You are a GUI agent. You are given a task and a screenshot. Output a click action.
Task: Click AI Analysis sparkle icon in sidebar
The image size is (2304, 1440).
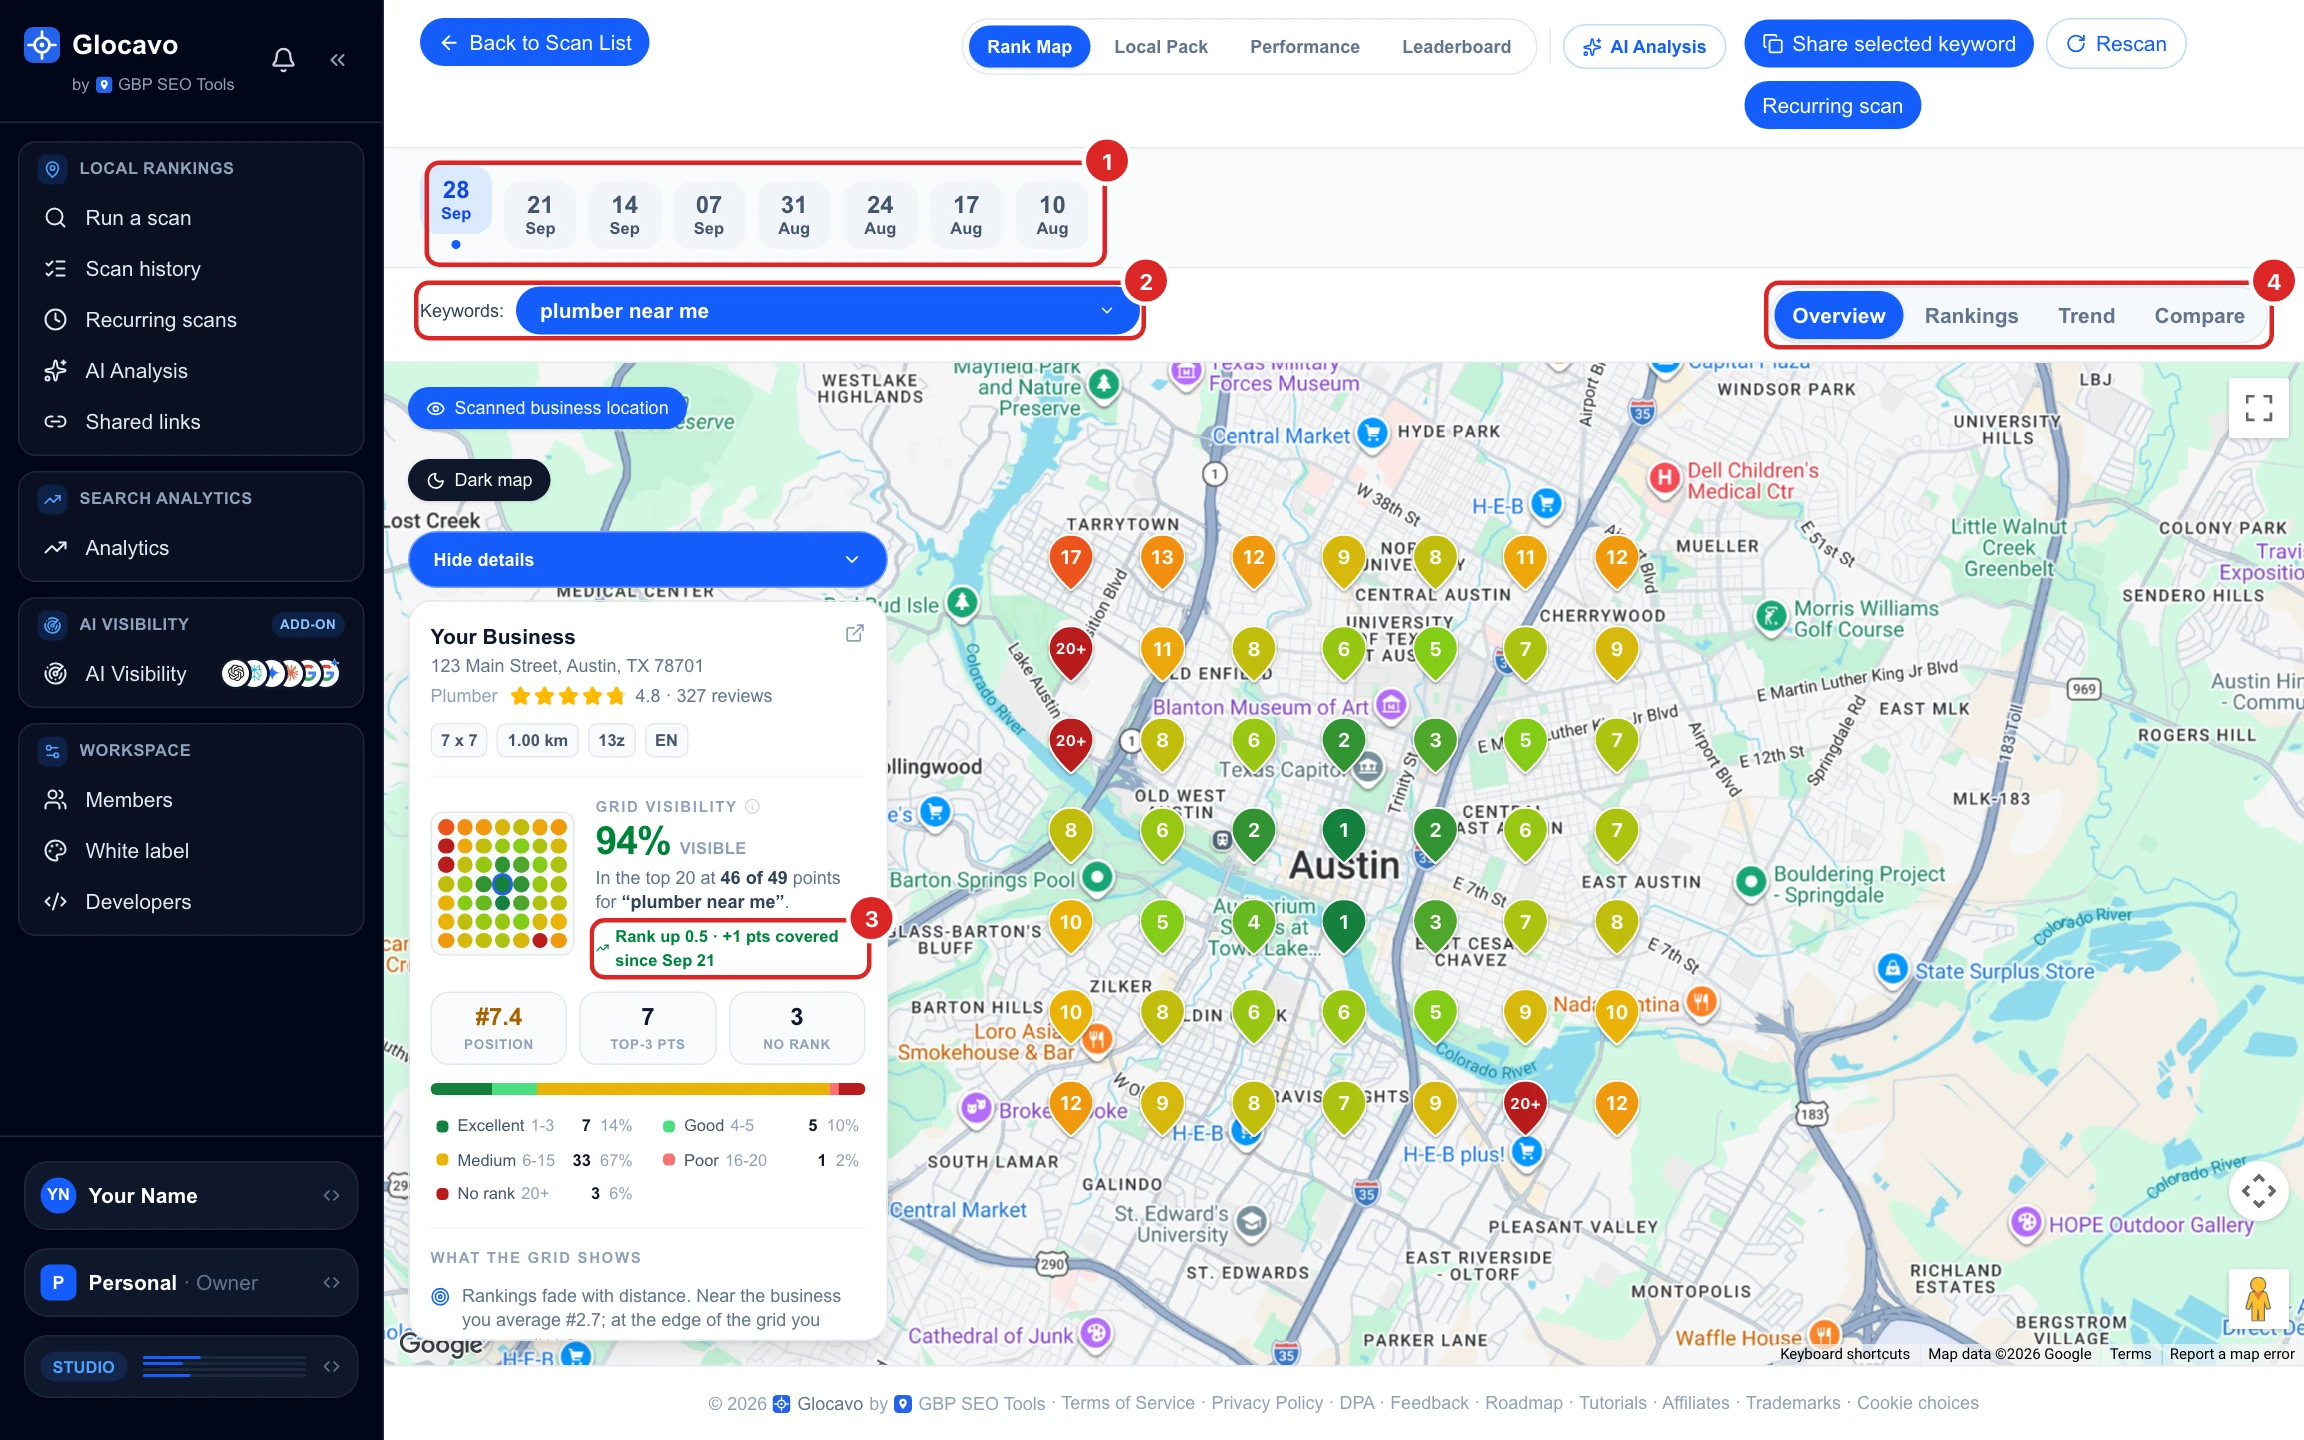pos(56,371)
